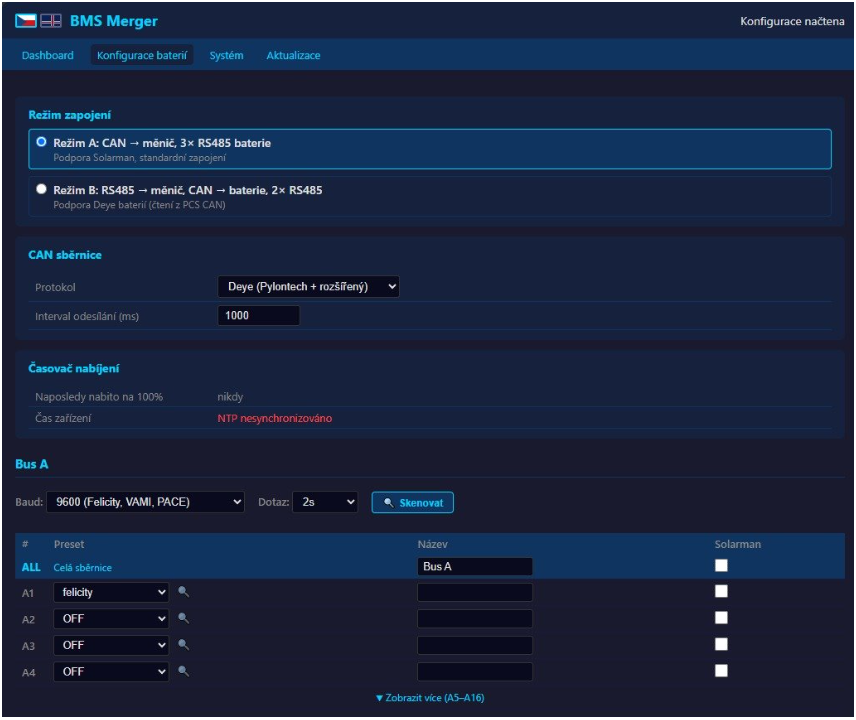Open the Aktualizace tab
This screenshot has height=720, width=856.
pos(293,55)
